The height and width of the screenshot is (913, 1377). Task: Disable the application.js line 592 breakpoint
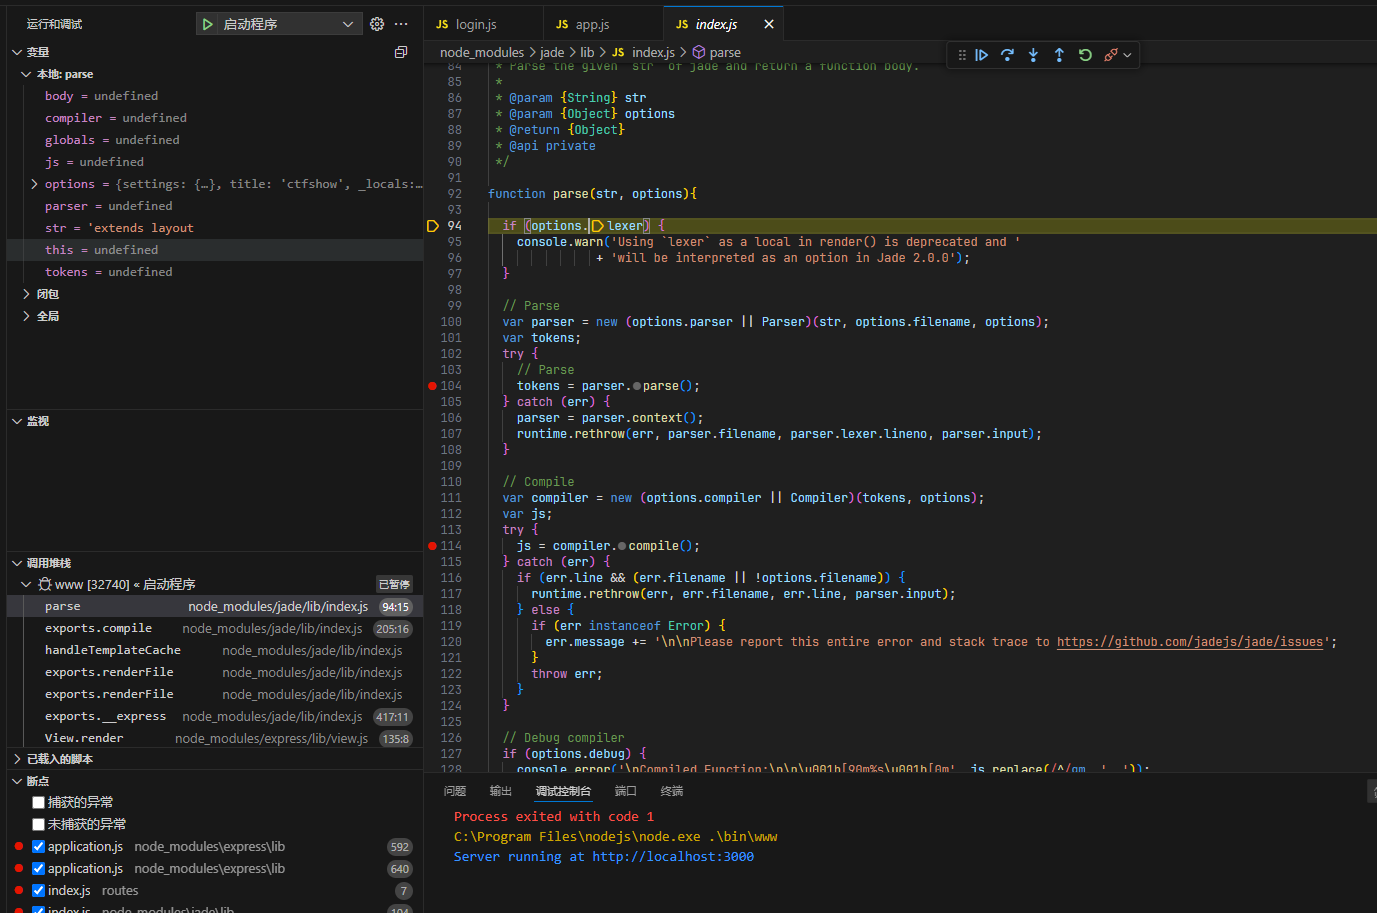tap(39, 846)
